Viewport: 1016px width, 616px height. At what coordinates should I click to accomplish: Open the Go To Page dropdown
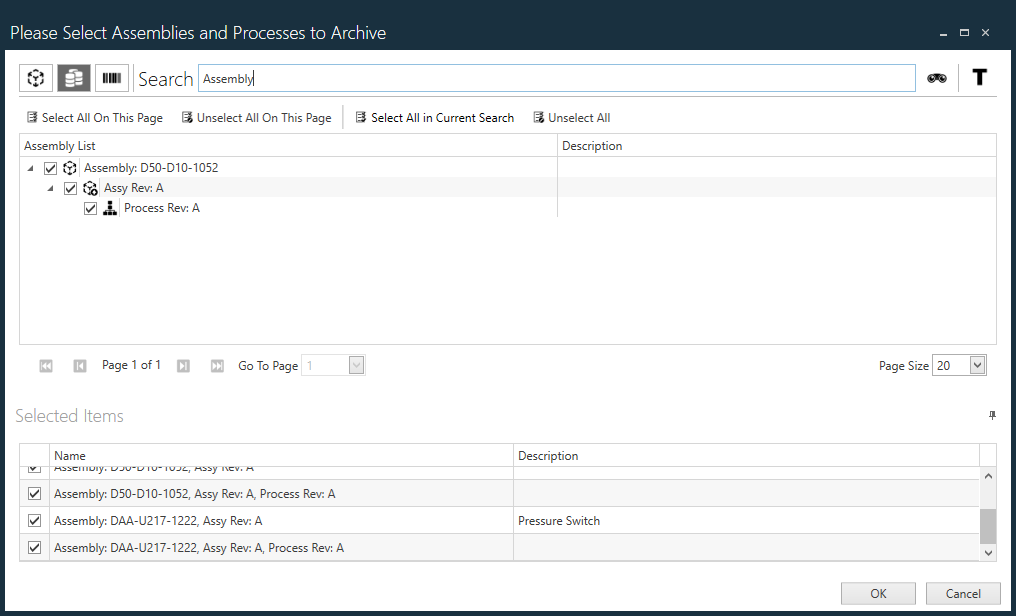click(354, 365)
